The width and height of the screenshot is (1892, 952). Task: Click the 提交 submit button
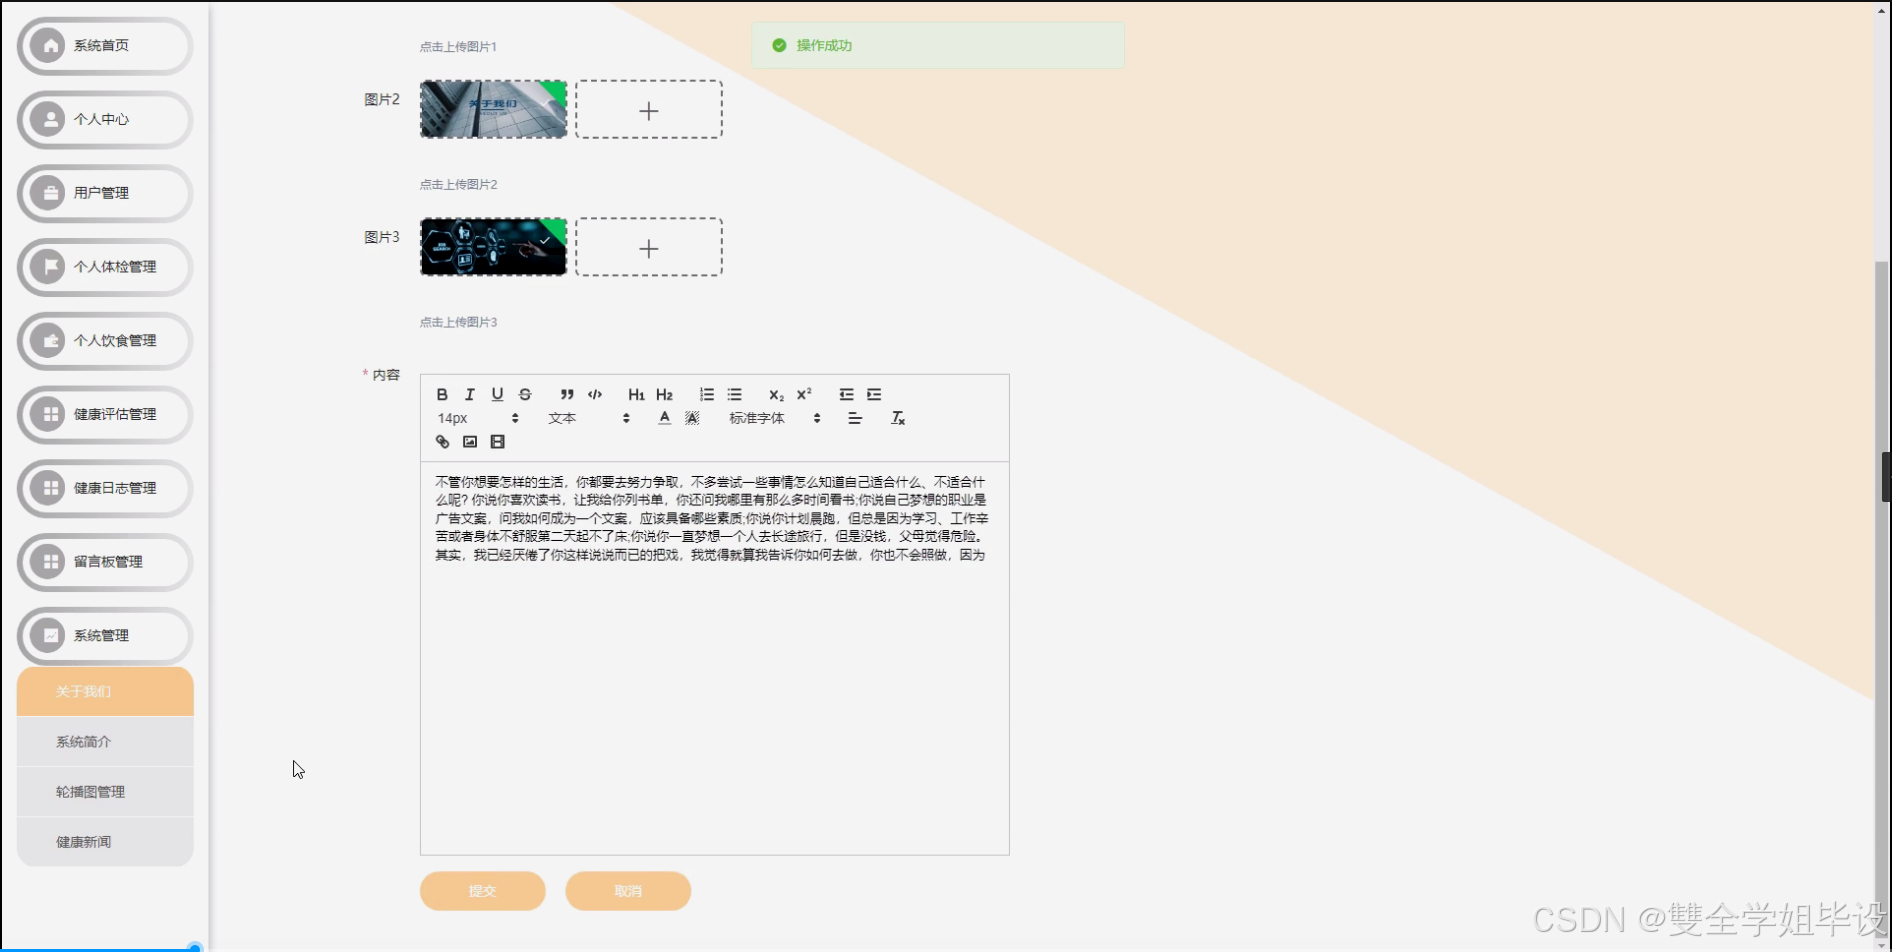coord(482,890)
